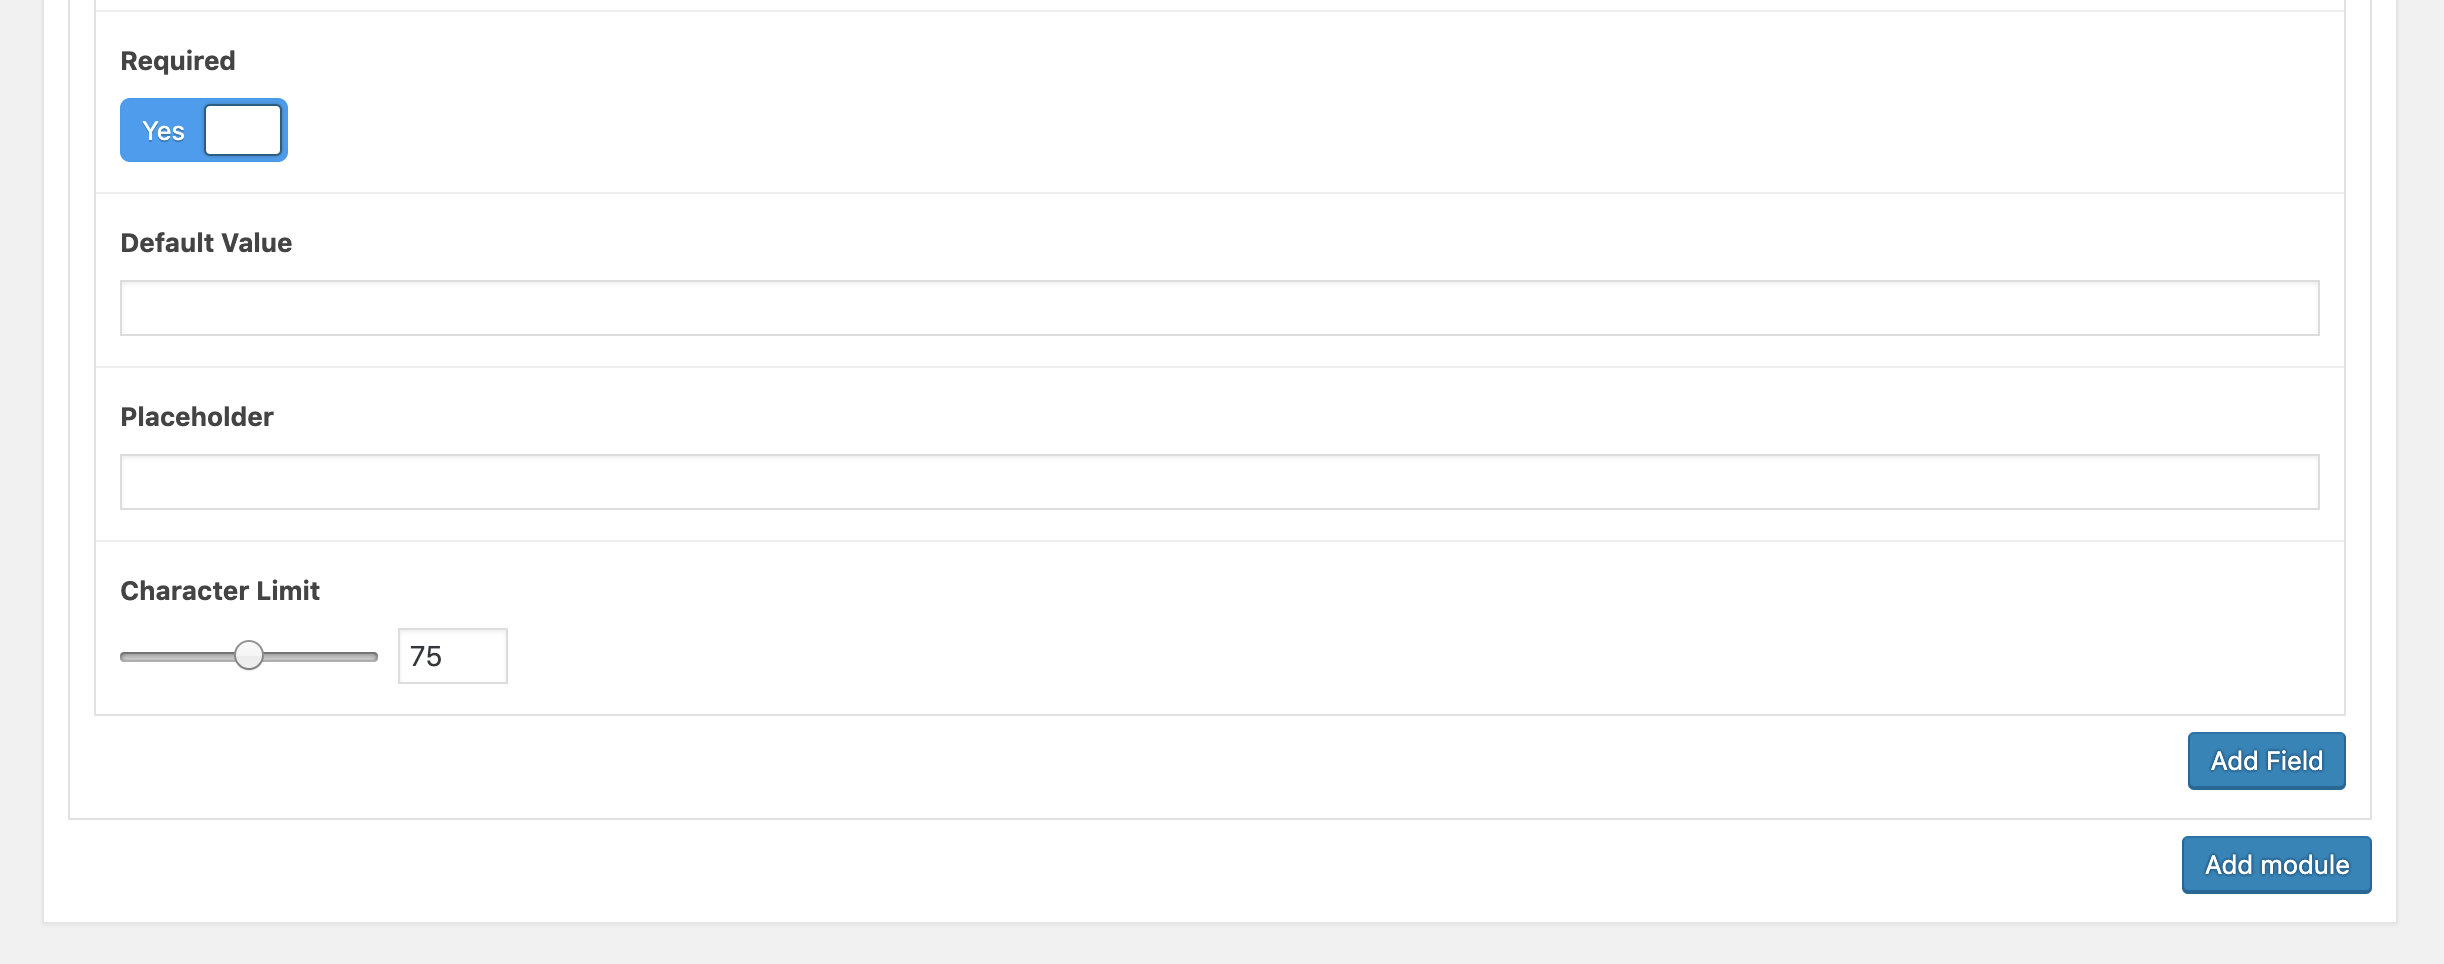Focus the Default Value text field
Viewport: 2444px width, 964px height.
pyautogui.click(x=1219, y=308)
